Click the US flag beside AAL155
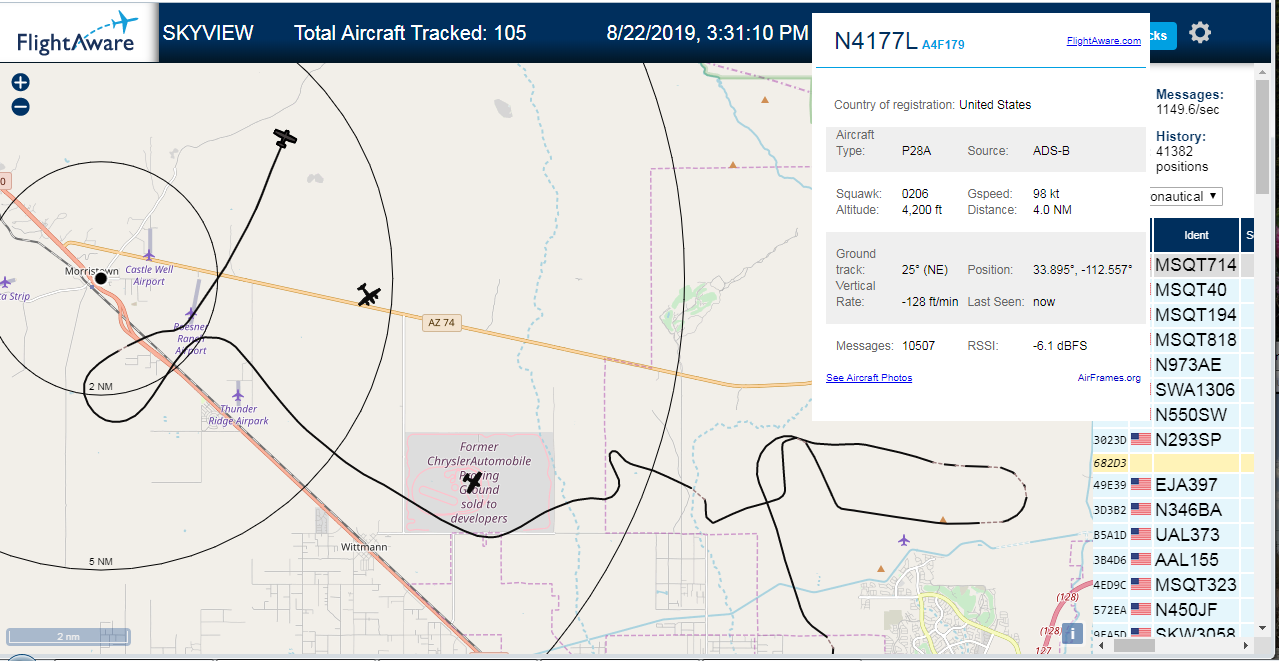 1141,560
